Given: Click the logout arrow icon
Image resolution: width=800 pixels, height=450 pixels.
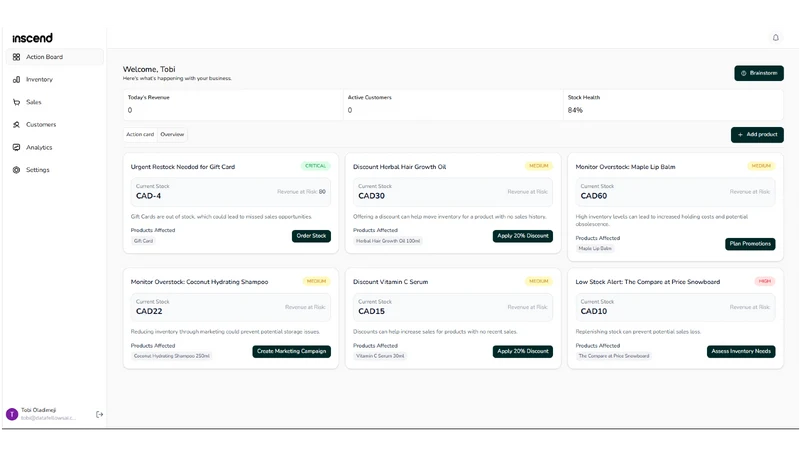Looking at the screenshot, I should coord(99,414).
